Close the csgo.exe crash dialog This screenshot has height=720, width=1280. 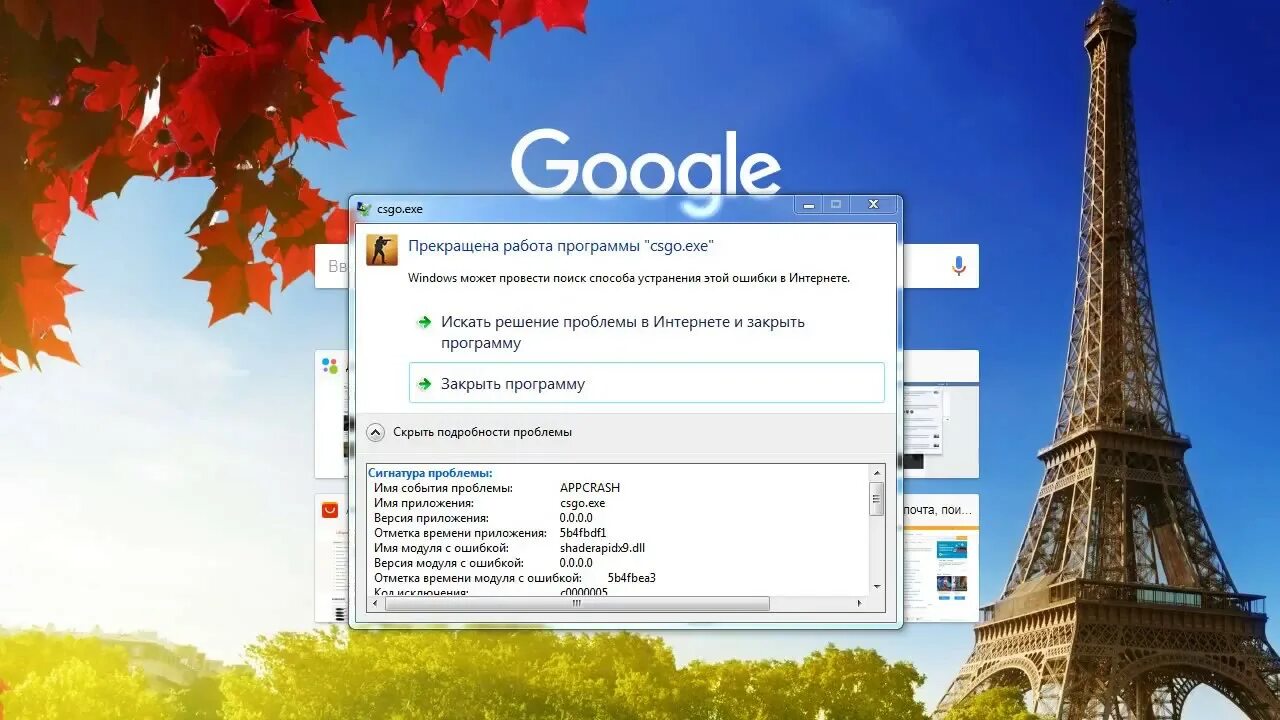pyautogui.click(x=873, y=204)
